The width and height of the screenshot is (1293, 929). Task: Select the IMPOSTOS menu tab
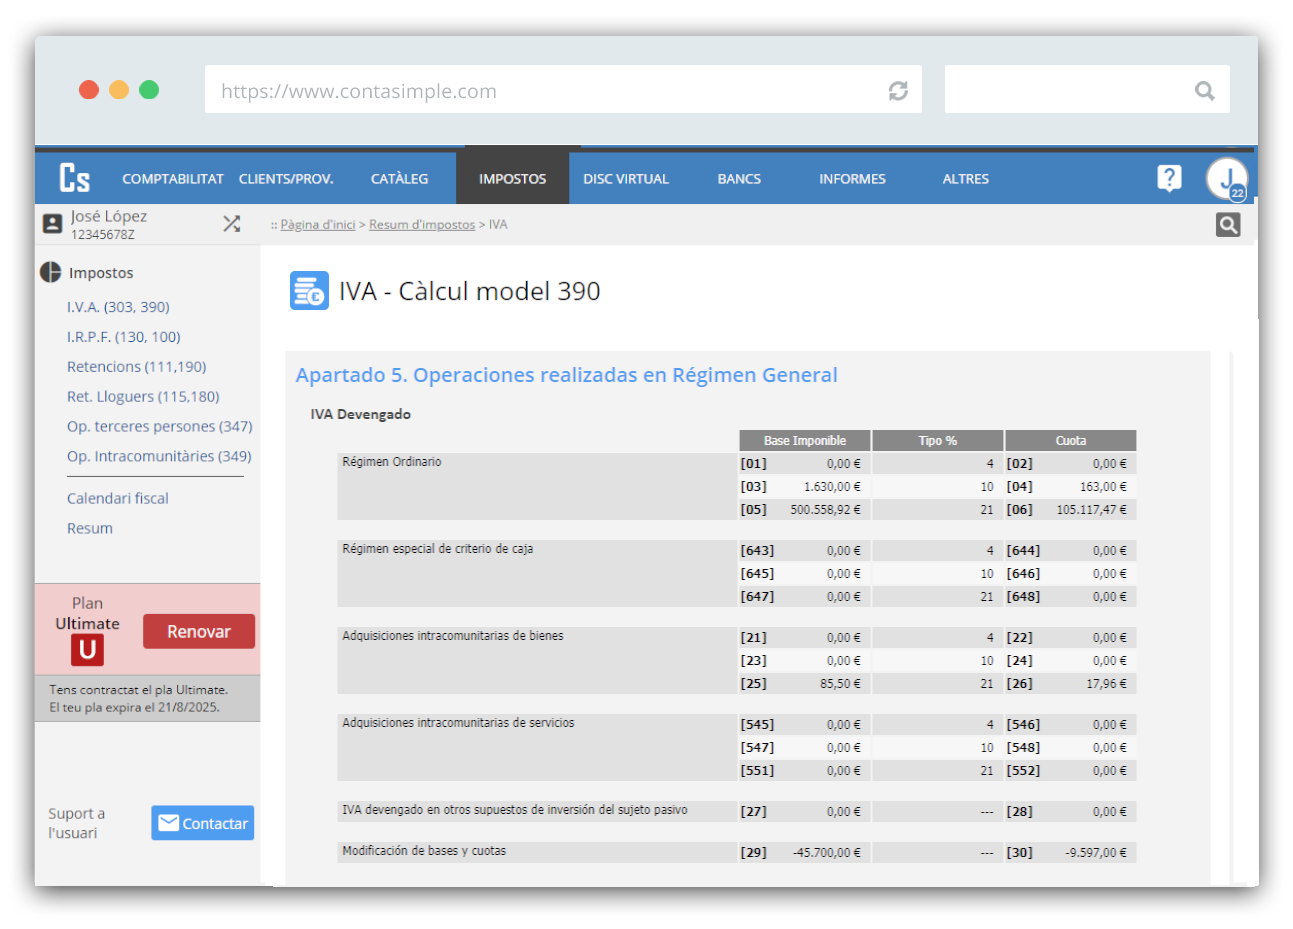512,179
